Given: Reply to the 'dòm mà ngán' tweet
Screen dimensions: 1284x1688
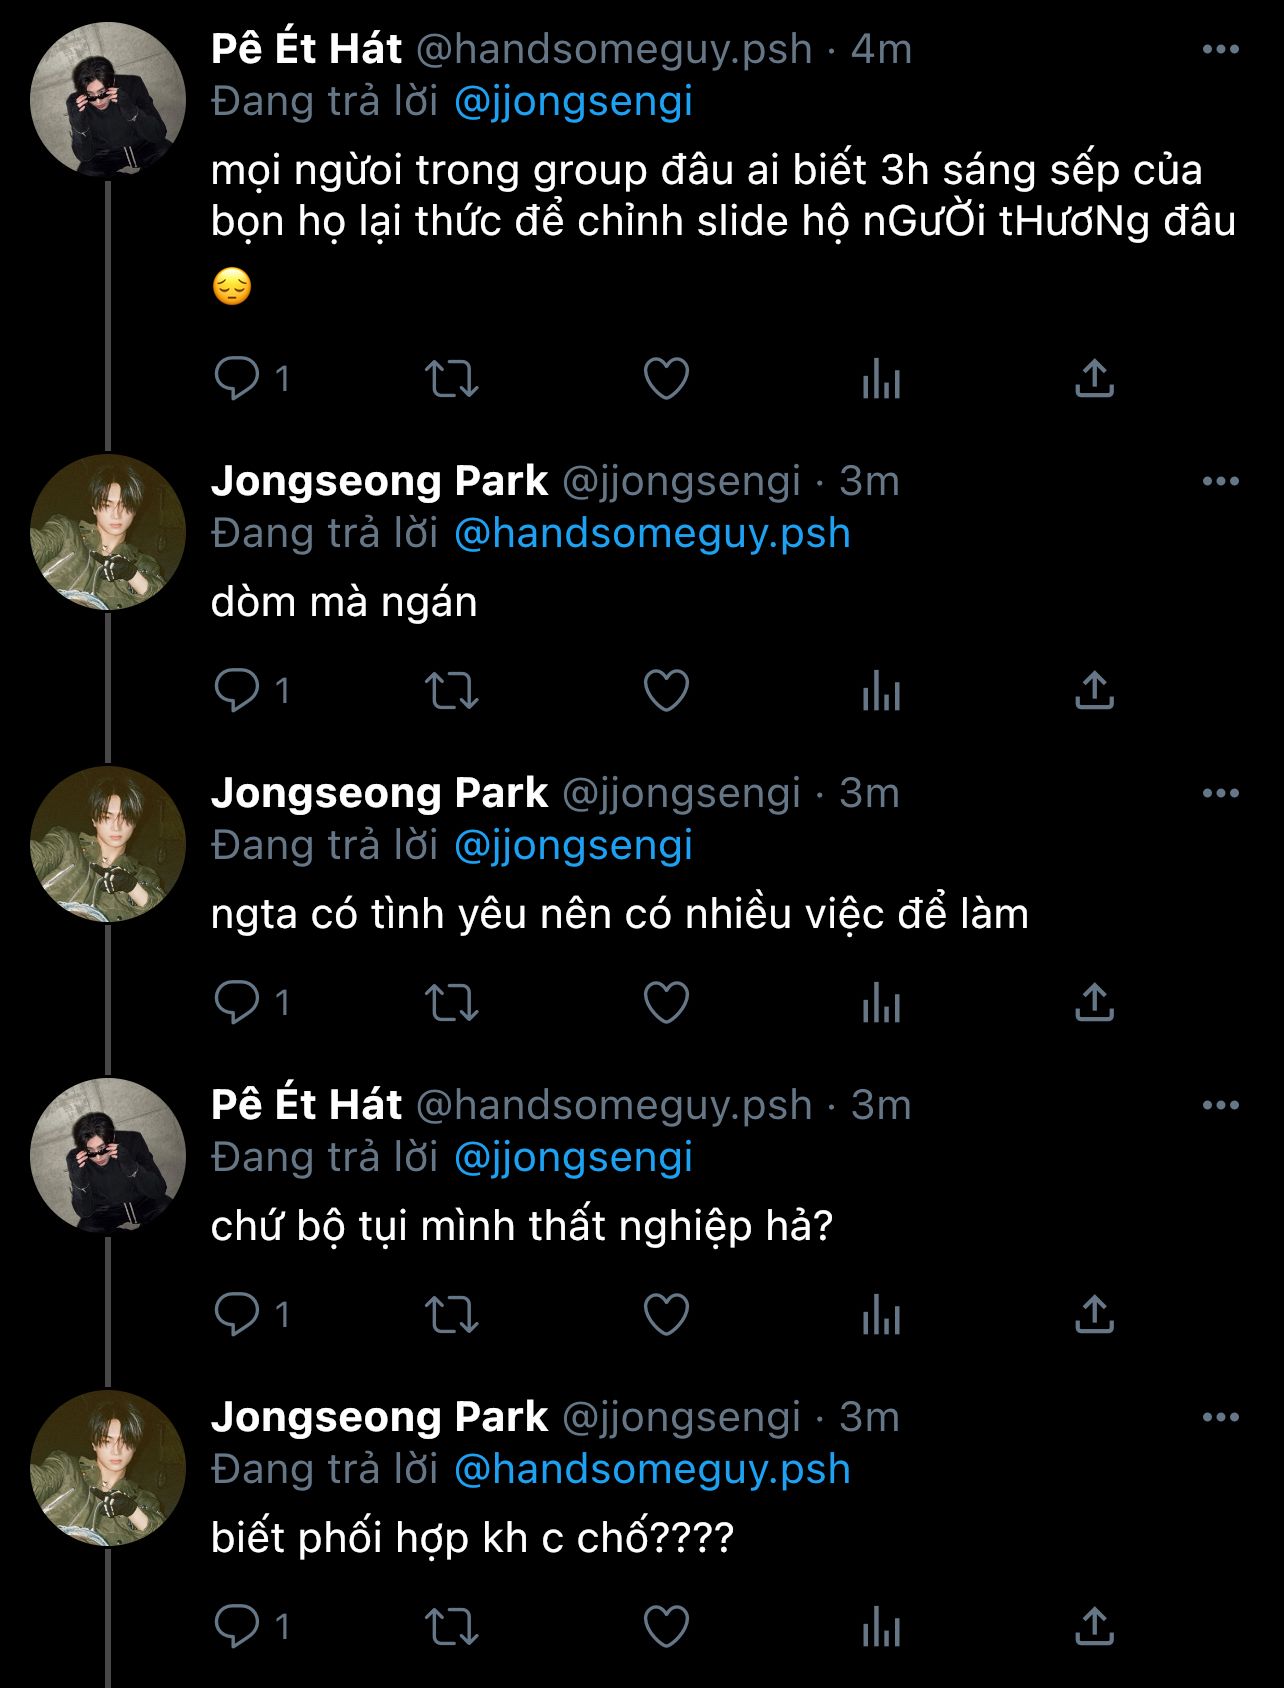Looking at the screenshot, I should tap(237, 691).
